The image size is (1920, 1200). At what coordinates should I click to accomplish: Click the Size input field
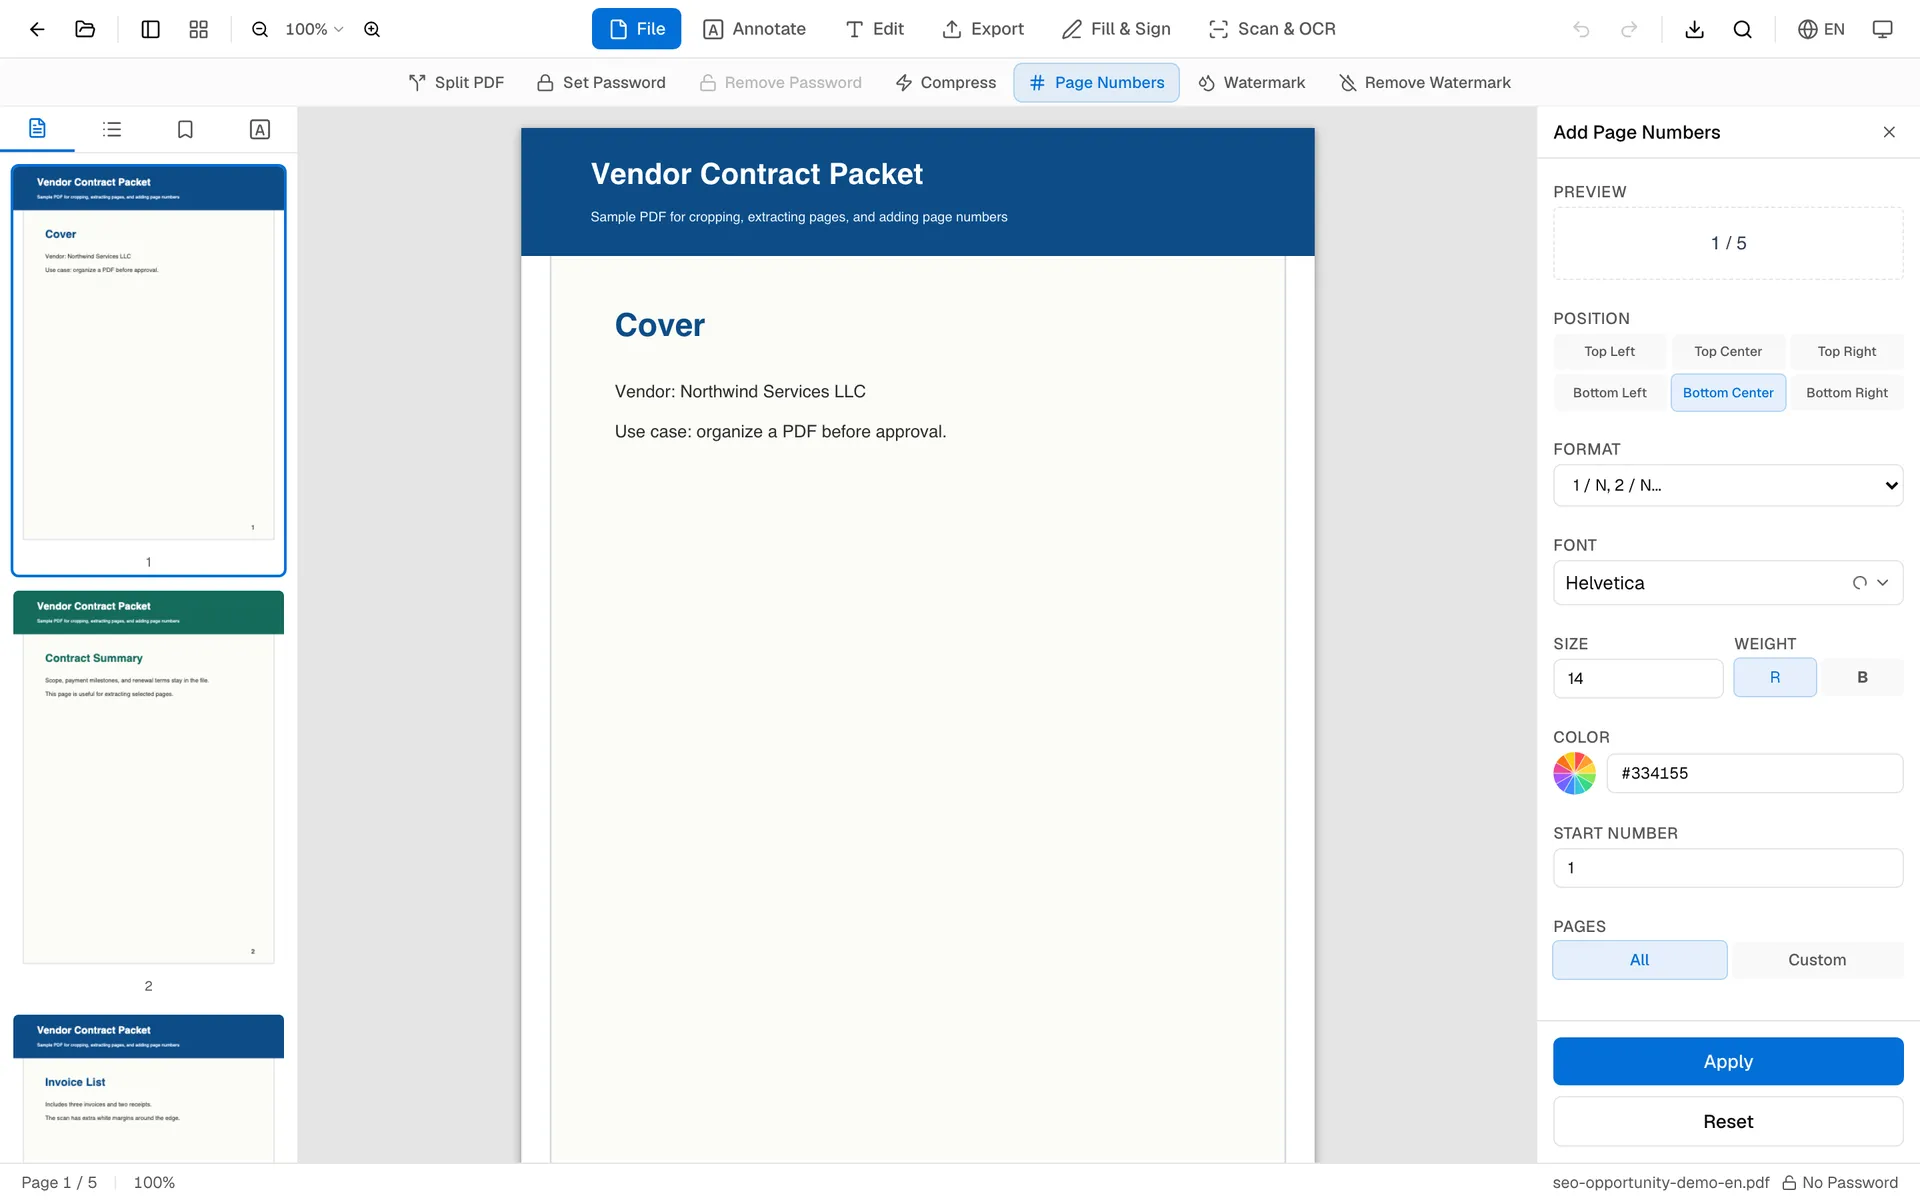coord(1638,678)
